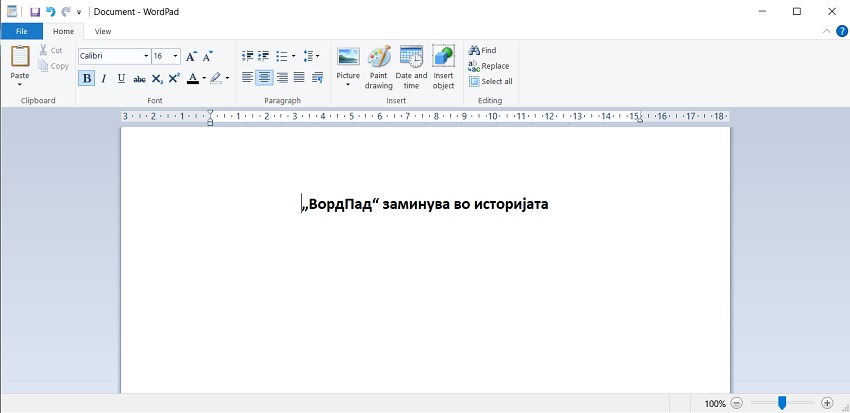Toggle Italic formatting
The image size is (850, 413).
tap(104, 79)
